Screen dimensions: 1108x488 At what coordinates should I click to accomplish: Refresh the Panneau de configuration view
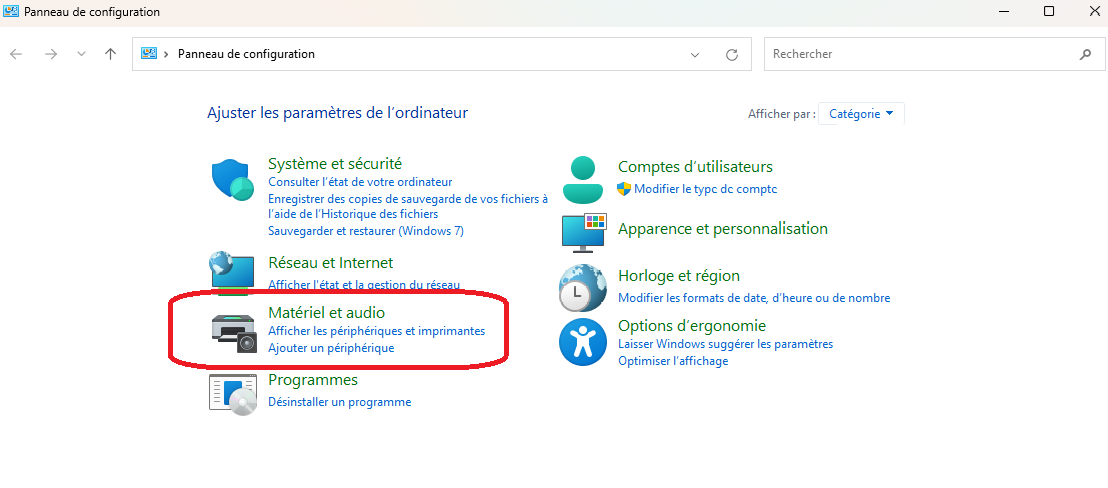point(732,54)
